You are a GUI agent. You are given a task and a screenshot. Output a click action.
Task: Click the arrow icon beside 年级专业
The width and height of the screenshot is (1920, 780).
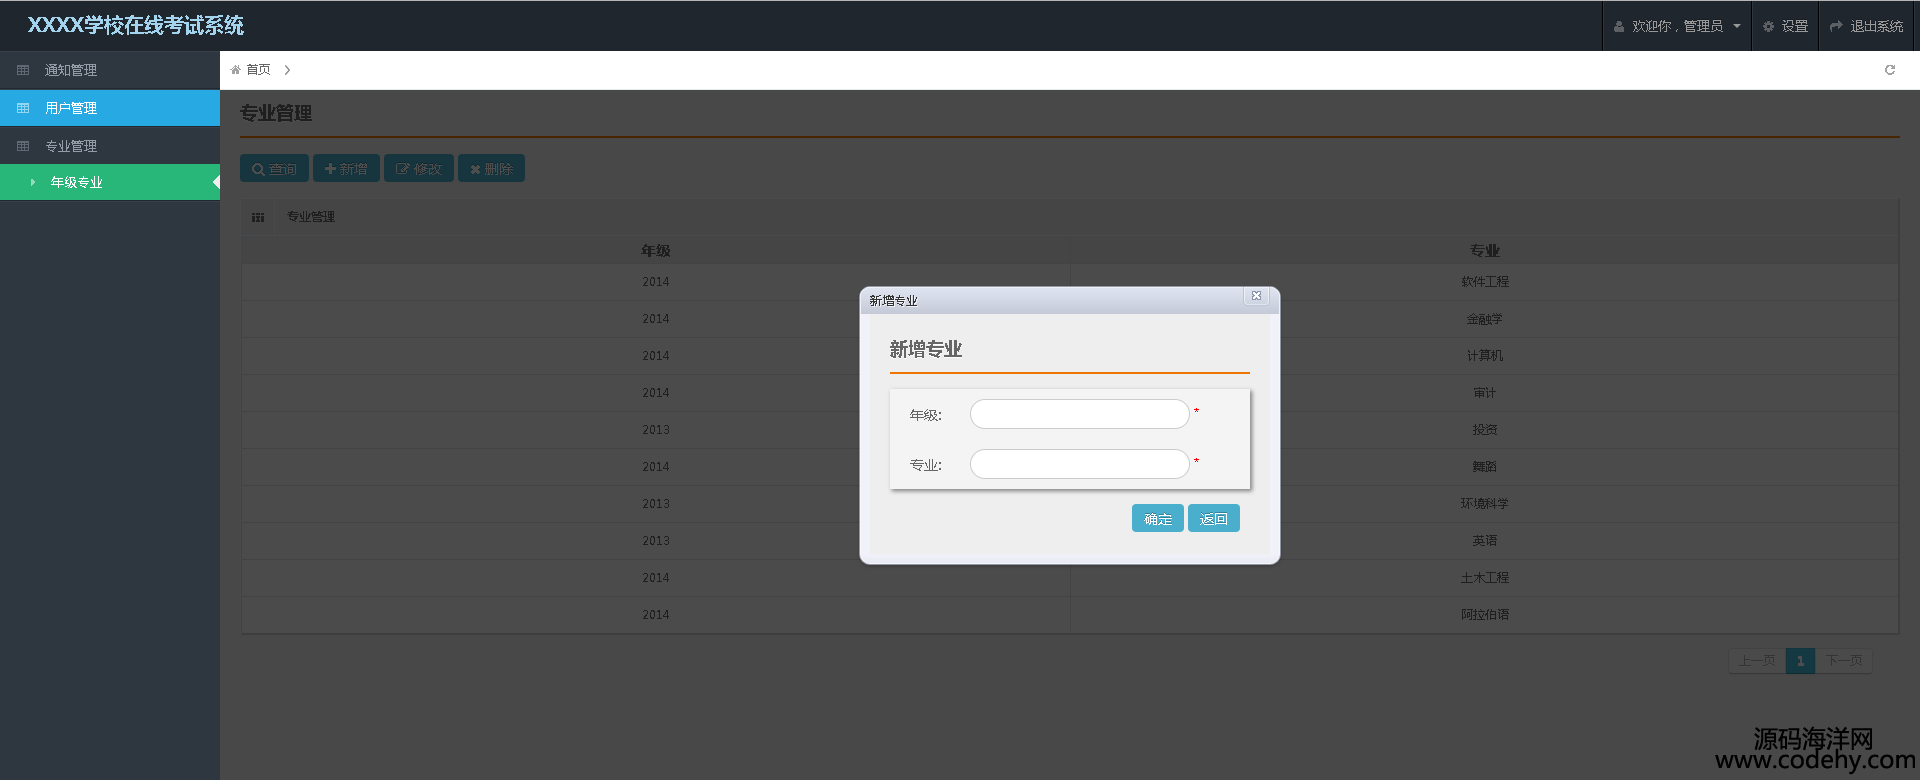point(33,182)
